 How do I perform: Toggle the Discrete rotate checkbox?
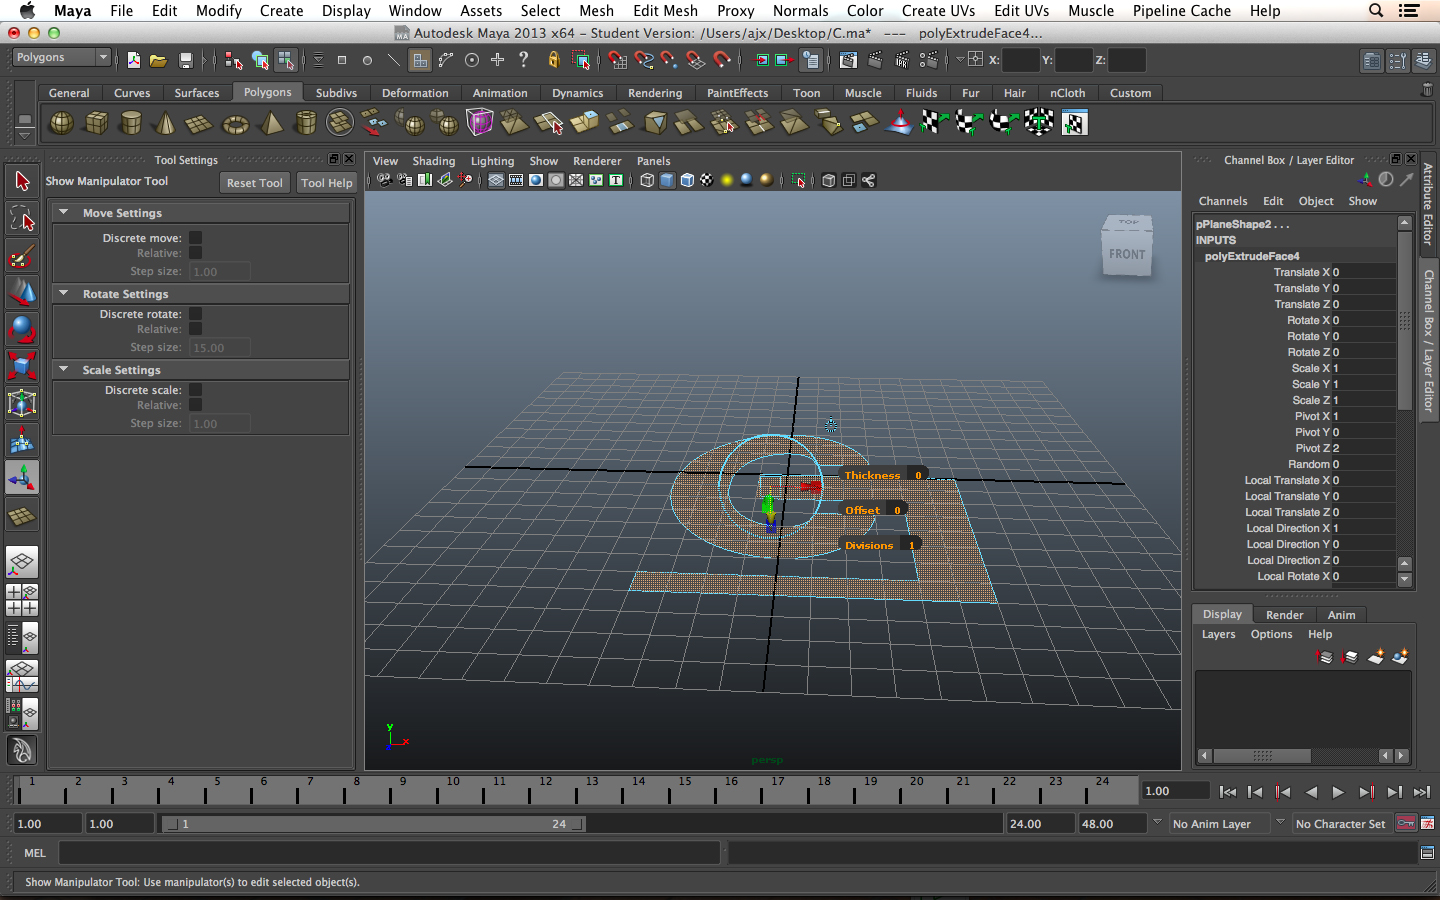click(196, 314)
